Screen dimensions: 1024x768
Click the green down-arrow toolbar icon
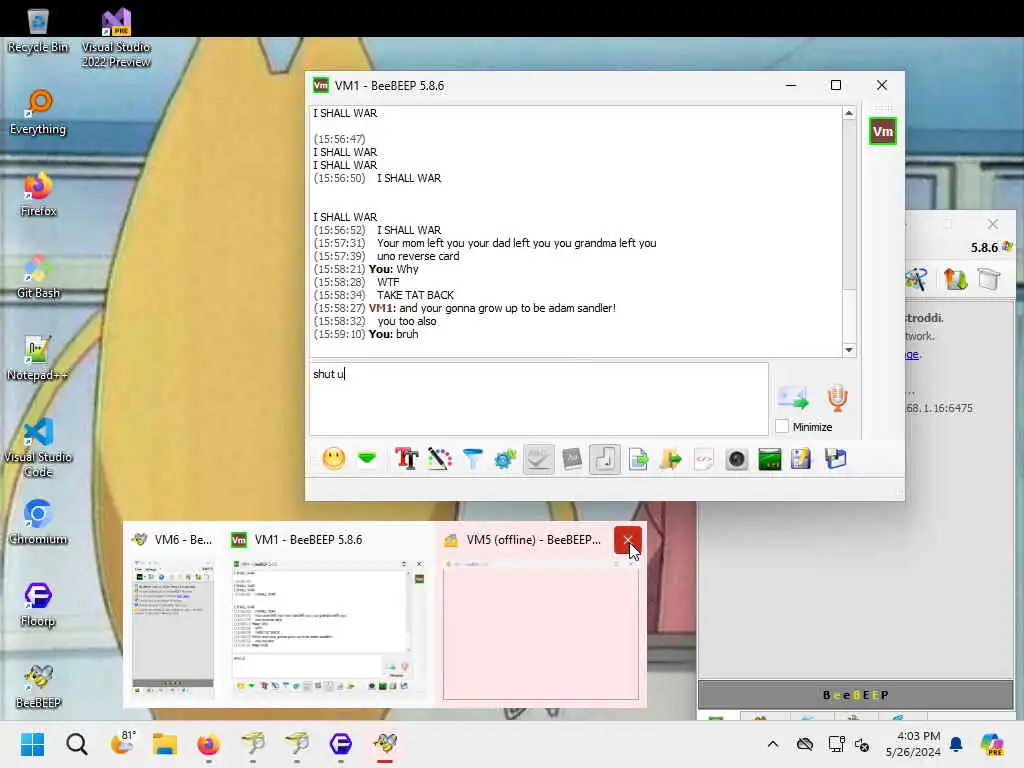point(367,458)
